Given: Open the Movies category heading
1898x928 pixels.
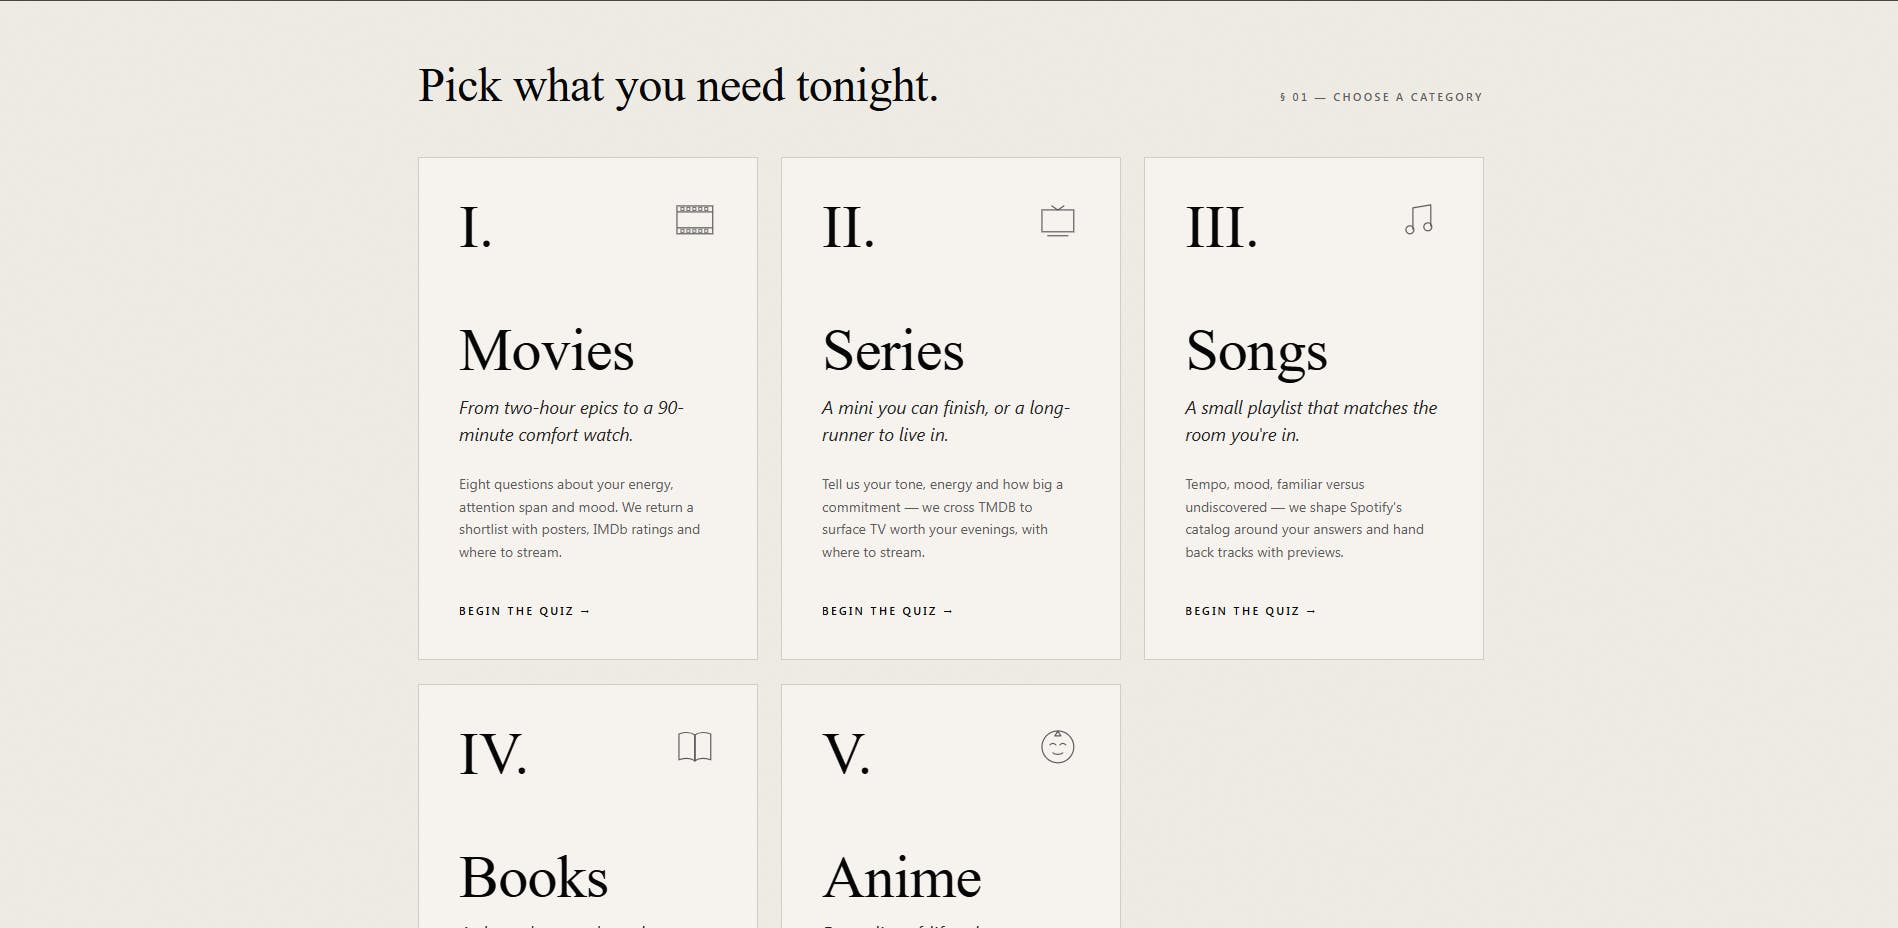Looking at the screenshot, I should (546, 351).
